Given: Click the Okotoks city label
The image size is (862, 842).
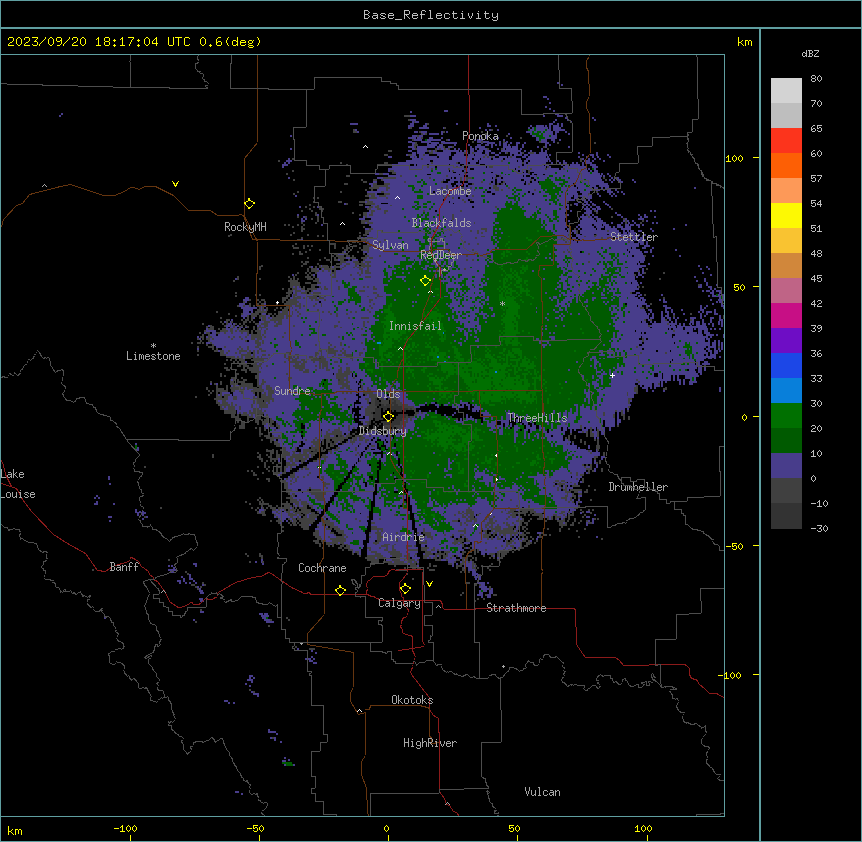Looking at the screenshot, I should [412, 700].
